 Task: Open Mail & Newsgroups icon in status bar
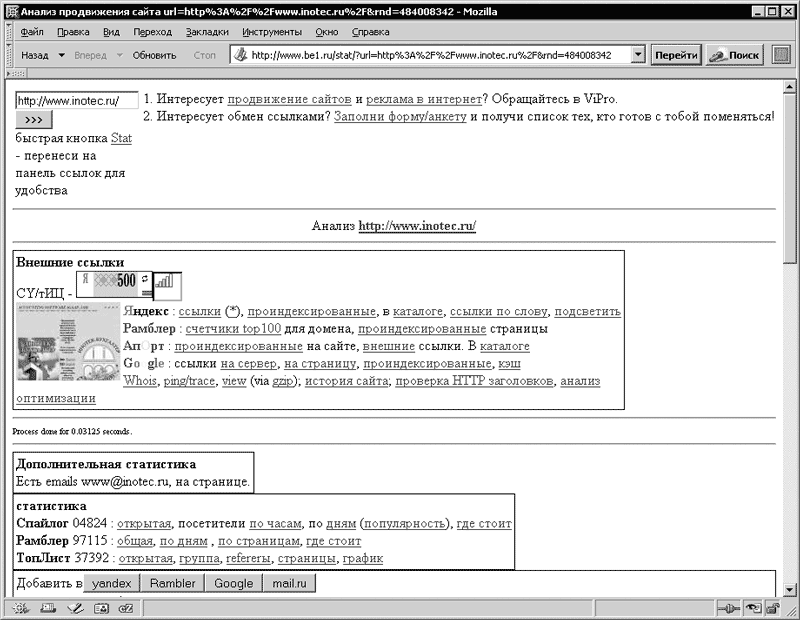click(x=47, y=608)
